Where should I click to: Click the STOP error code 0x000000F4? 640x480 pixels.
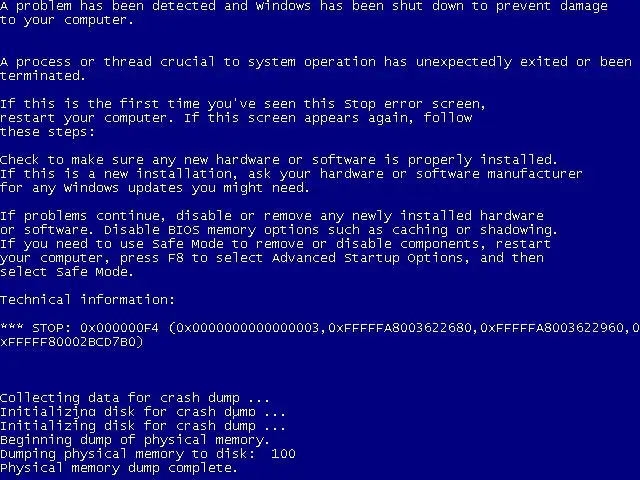[x=119, y=328]
